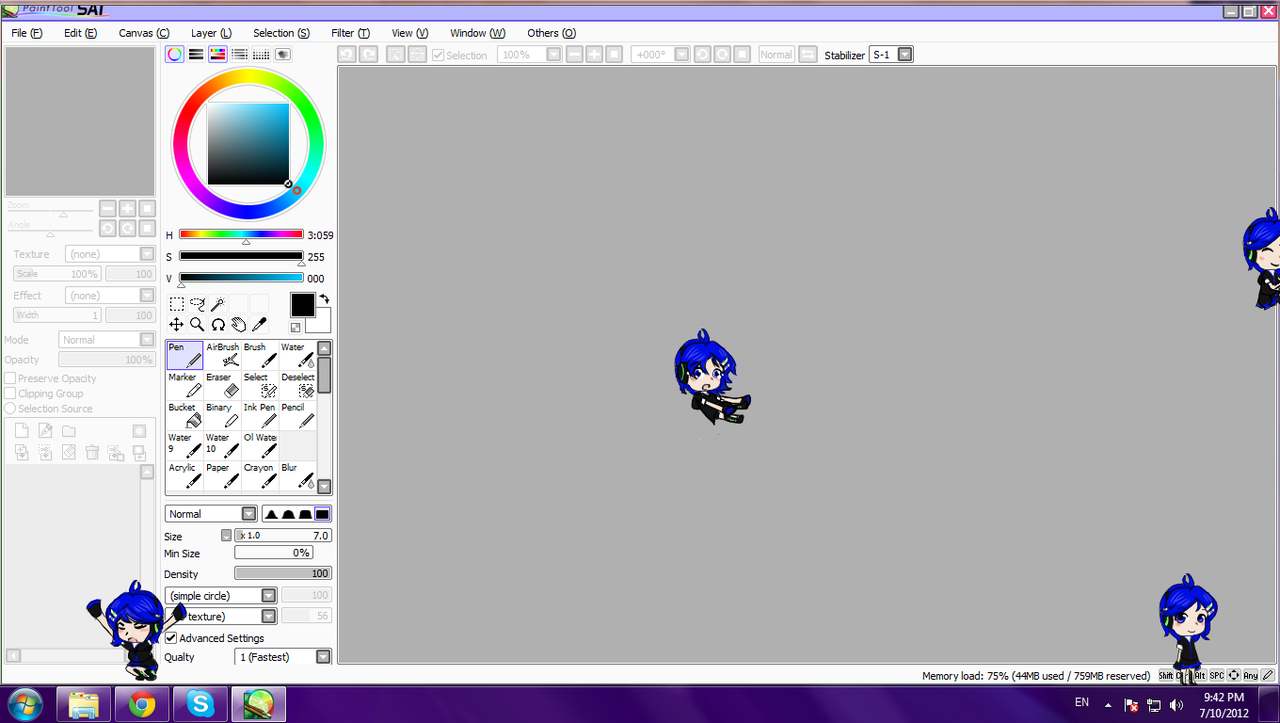Open the simple circle brush shape dropdown
This screenshot has width=1280, height=723.
(221, 595)
